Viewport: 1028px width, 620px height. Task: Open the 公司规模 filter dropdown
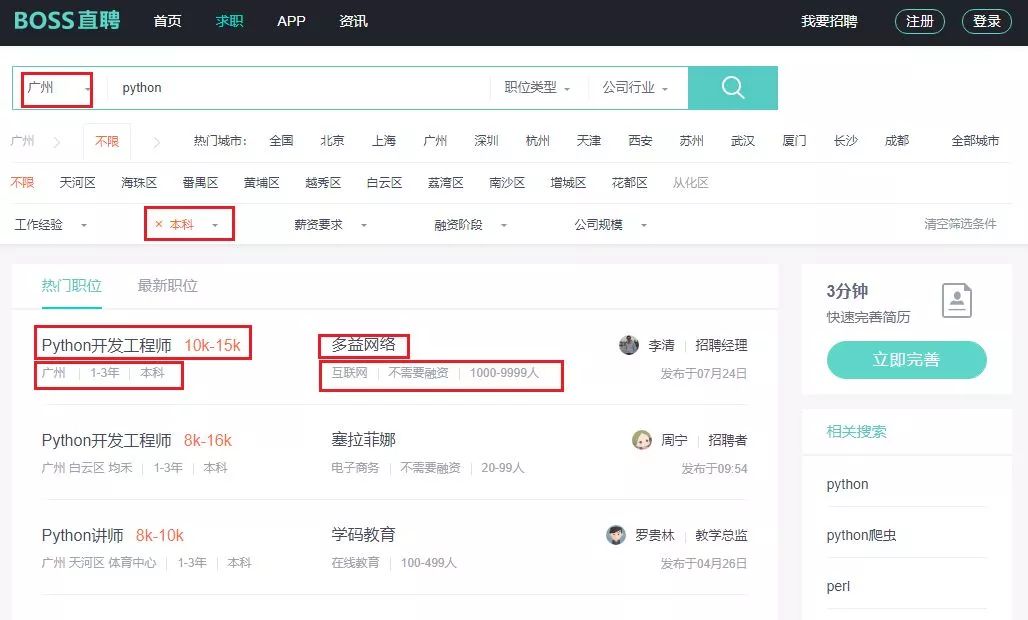pos(611,225)
